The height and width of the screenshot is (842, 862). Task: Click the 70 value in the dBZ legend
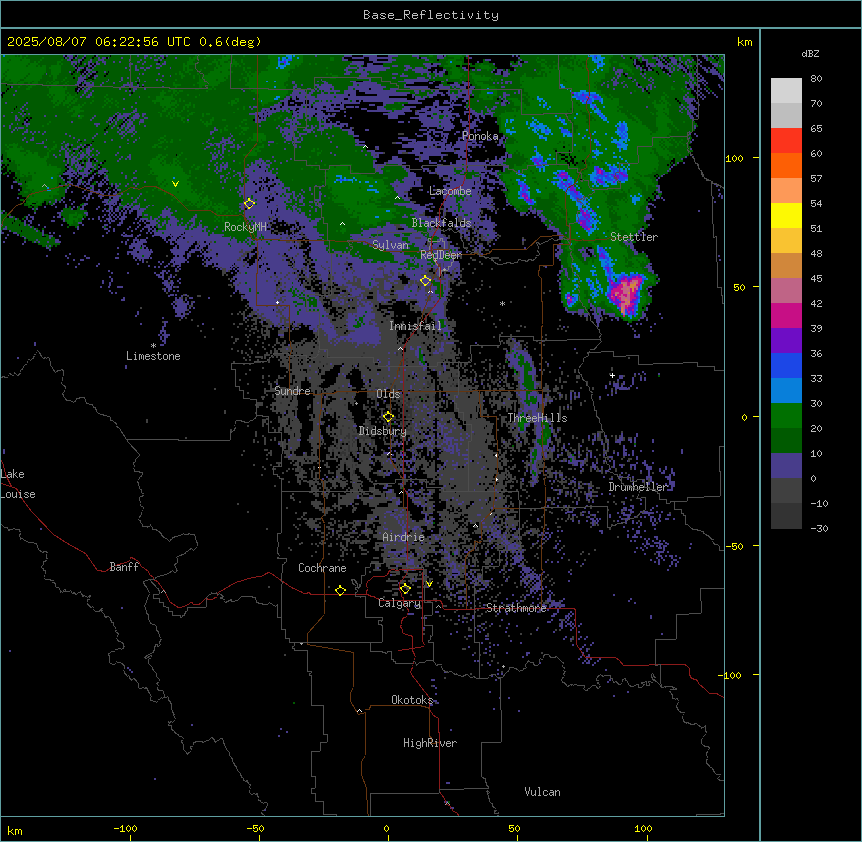click(x=816, y=104)
